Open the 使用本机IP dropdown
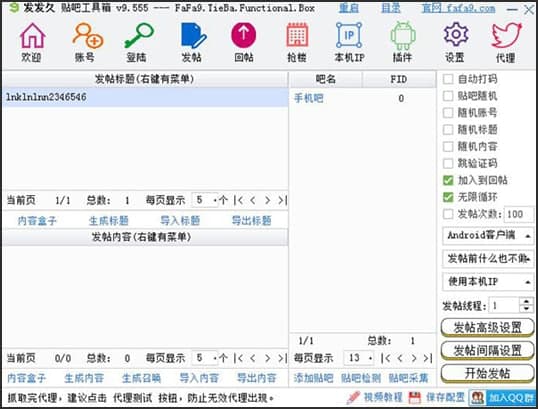 point(488,282)
